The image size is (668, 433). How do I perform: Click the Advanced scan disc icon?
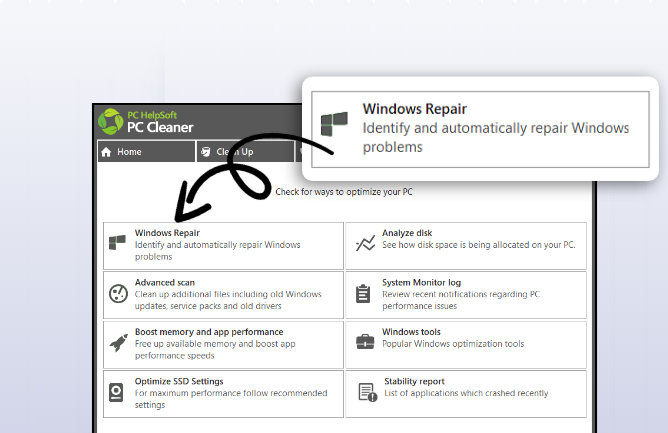(118, 293)
